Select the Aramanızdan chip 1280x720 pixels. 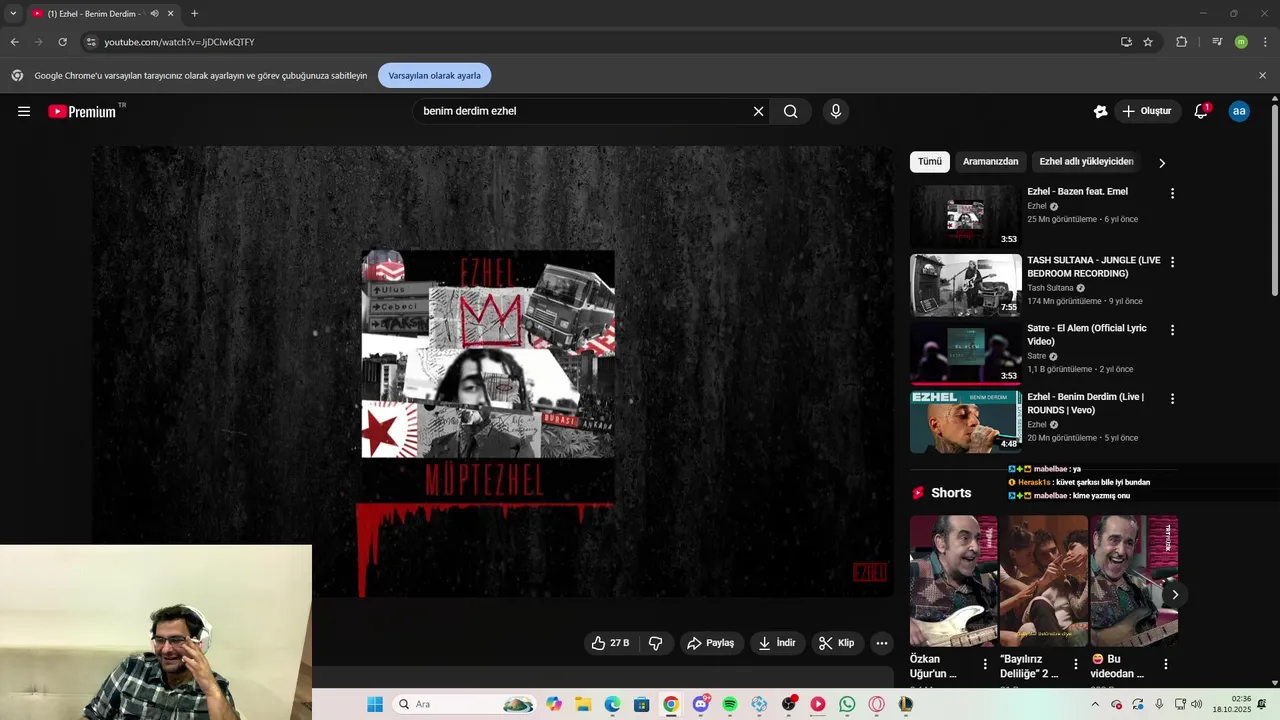[x=990, y=162]
